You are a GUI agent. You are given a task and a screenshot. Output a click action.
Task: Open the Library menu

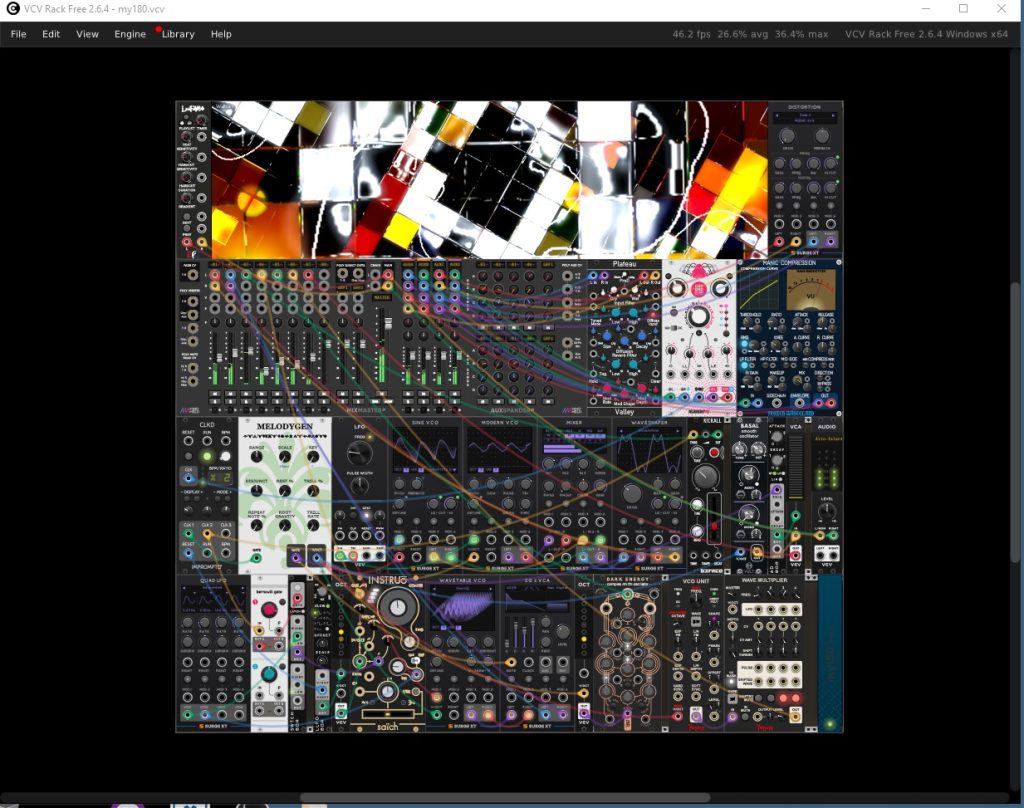pyautogui.click(x=178, y=34)
